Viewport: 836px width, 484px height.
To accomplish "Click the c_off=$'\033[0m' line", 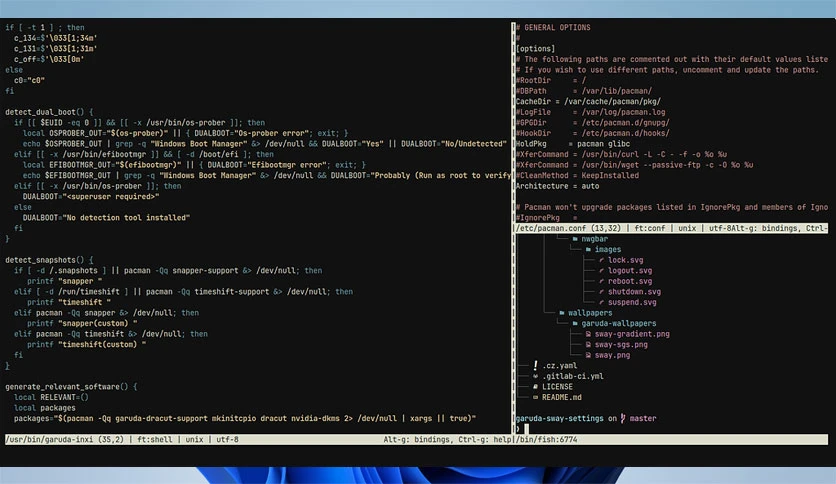I will [49, 59].
